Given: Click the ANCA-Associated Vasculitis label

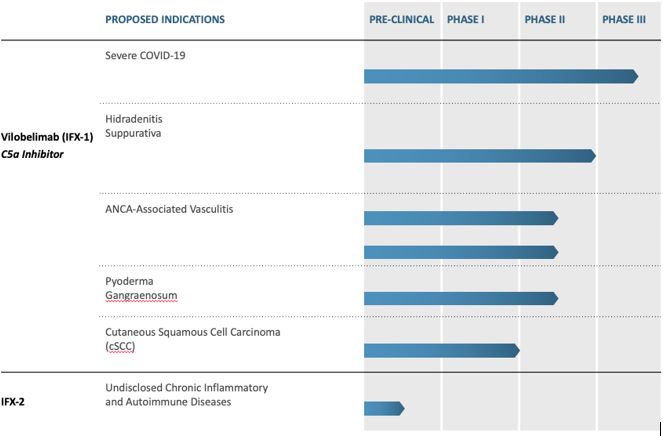Looking at the screenshot, I should pyautogui.click(x=168, y=209).
